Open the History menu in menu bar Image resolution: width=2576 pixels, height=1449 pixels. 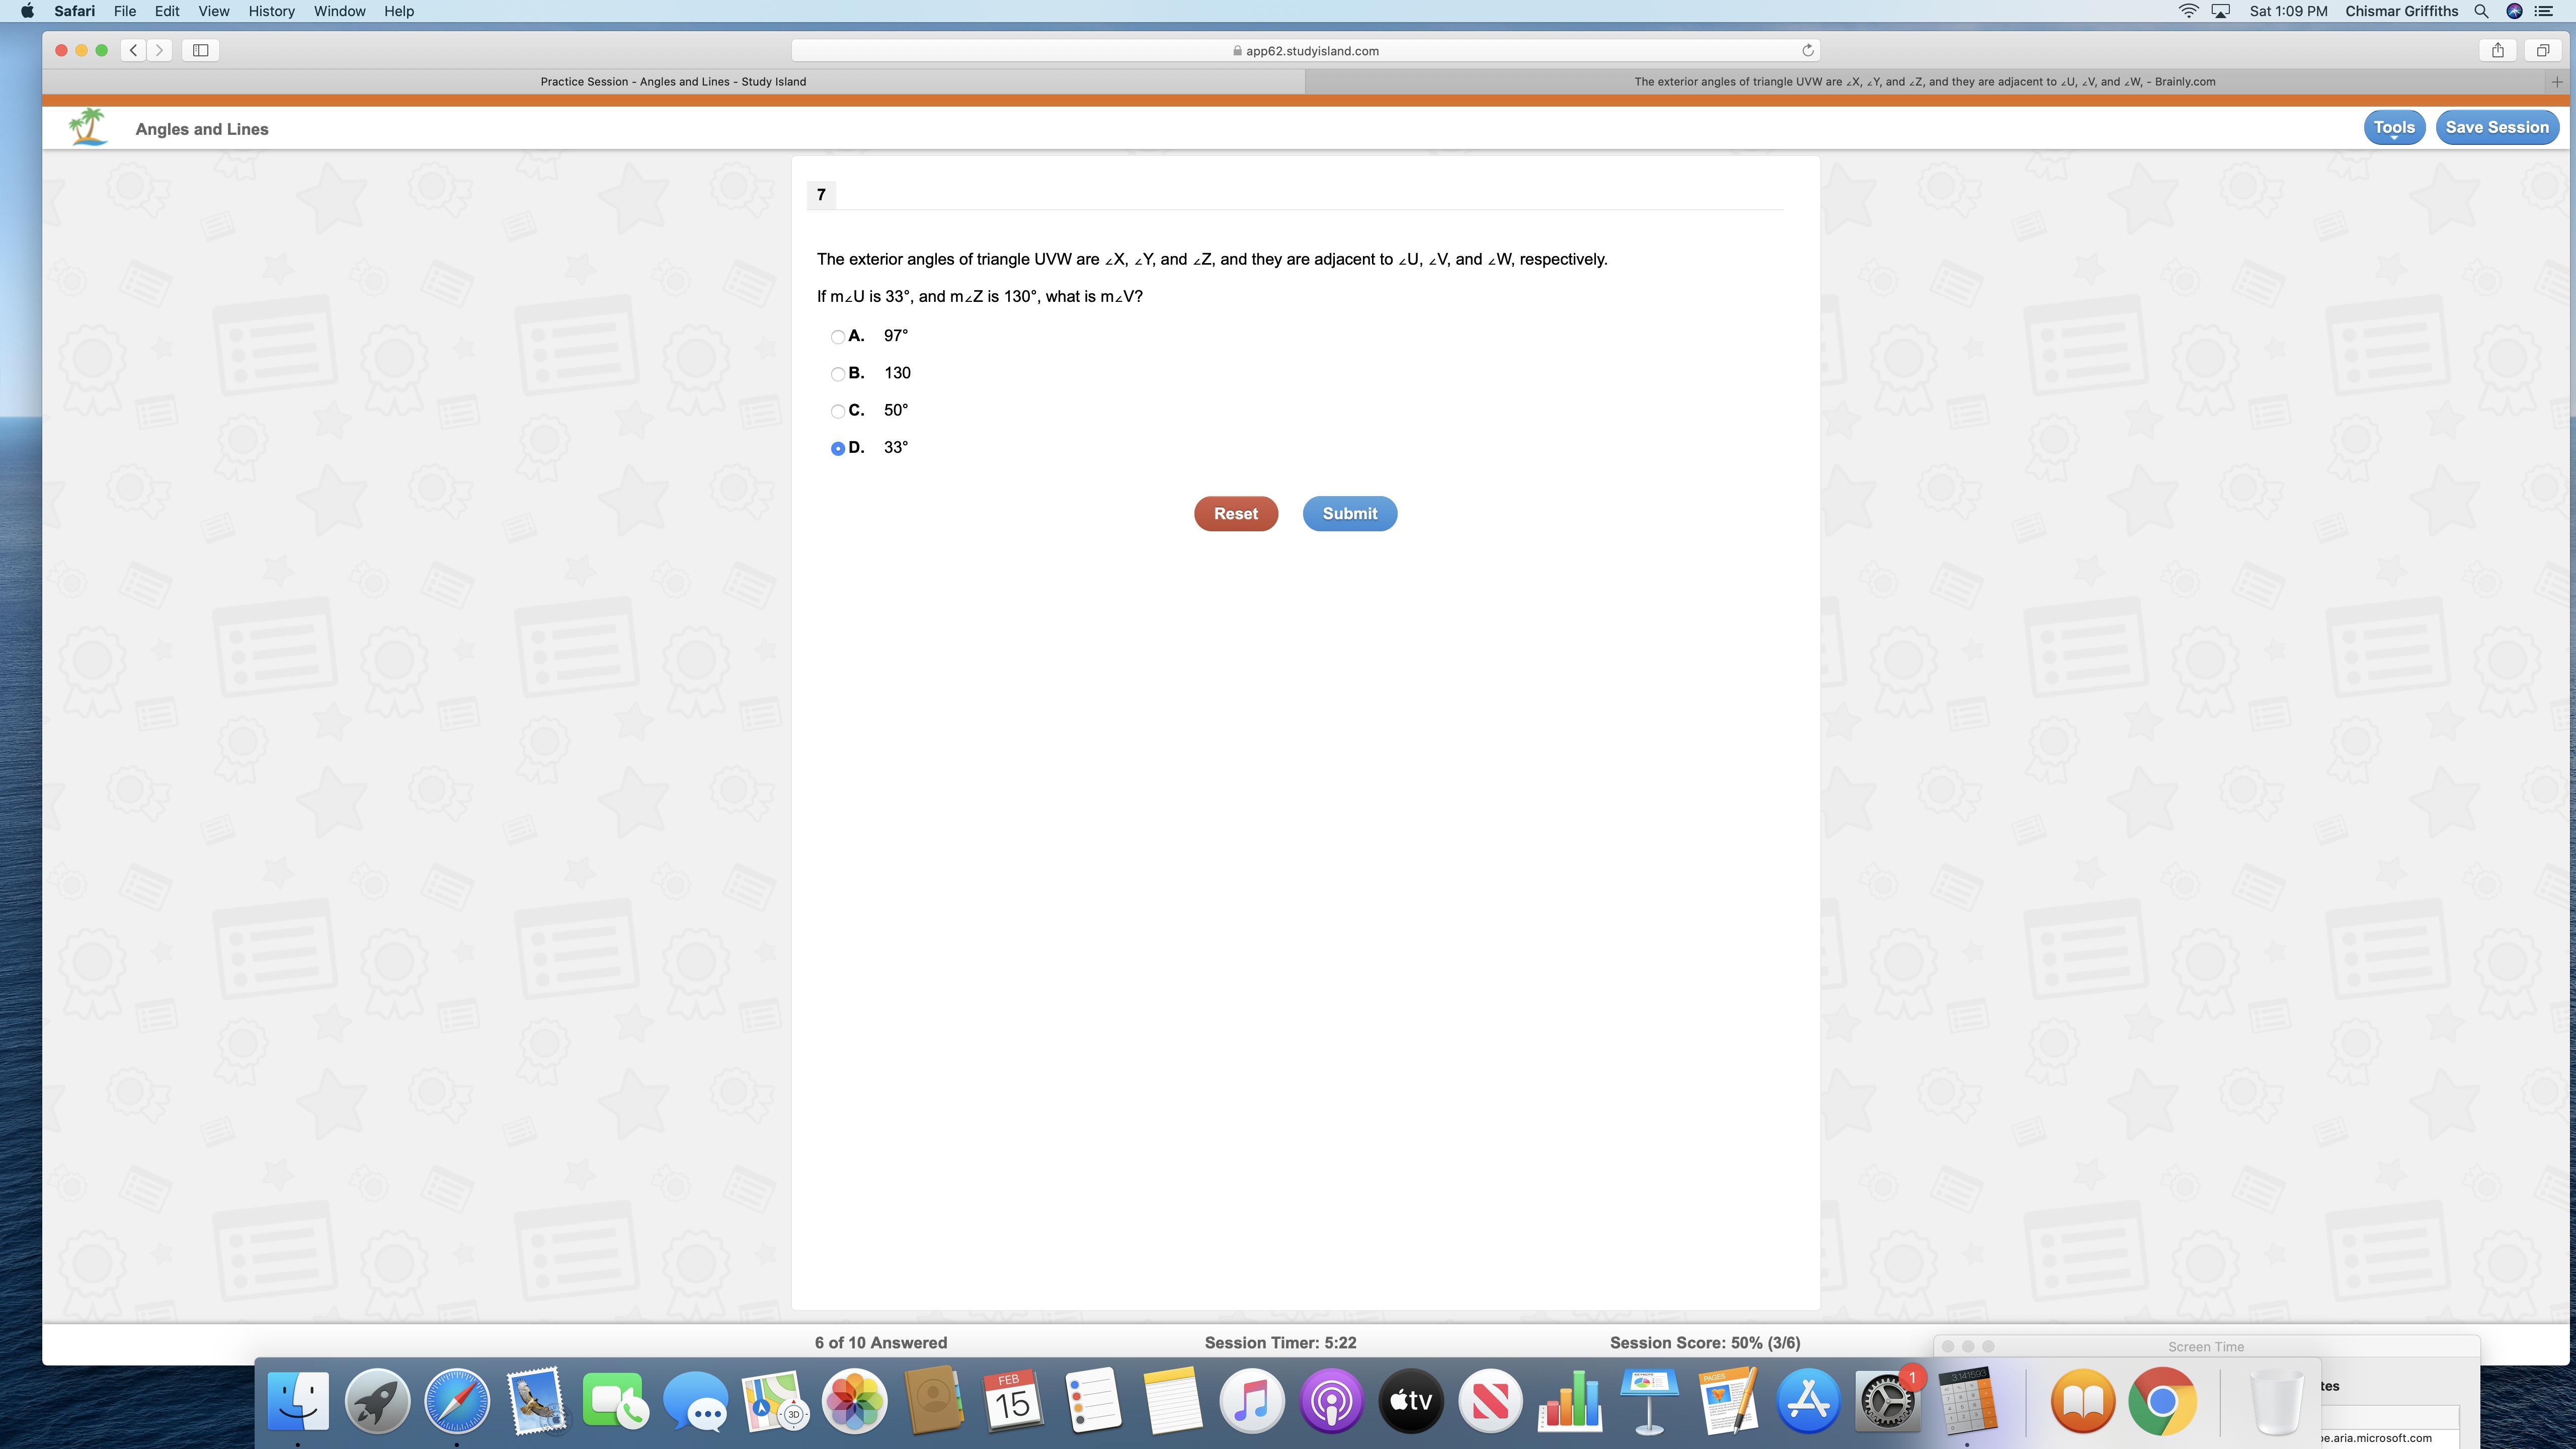coord(271,11)
